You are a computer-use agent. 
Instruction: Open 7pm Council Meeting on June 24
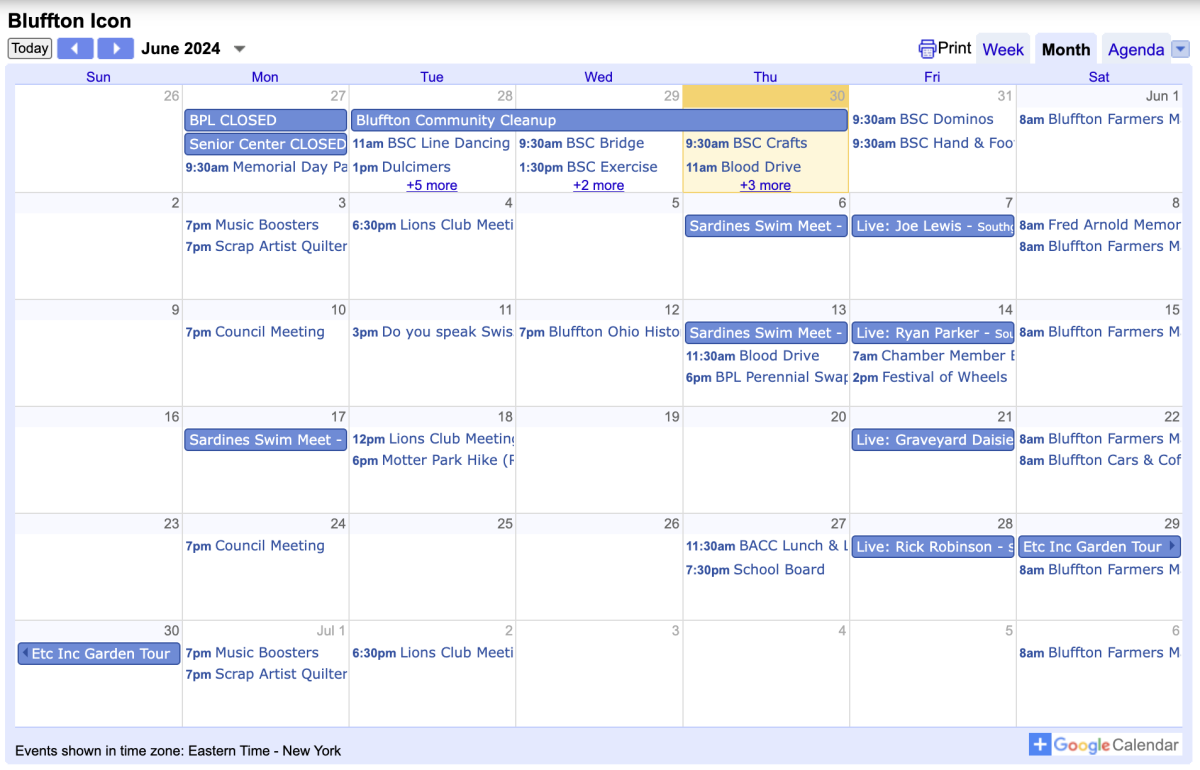coord(255,546)
